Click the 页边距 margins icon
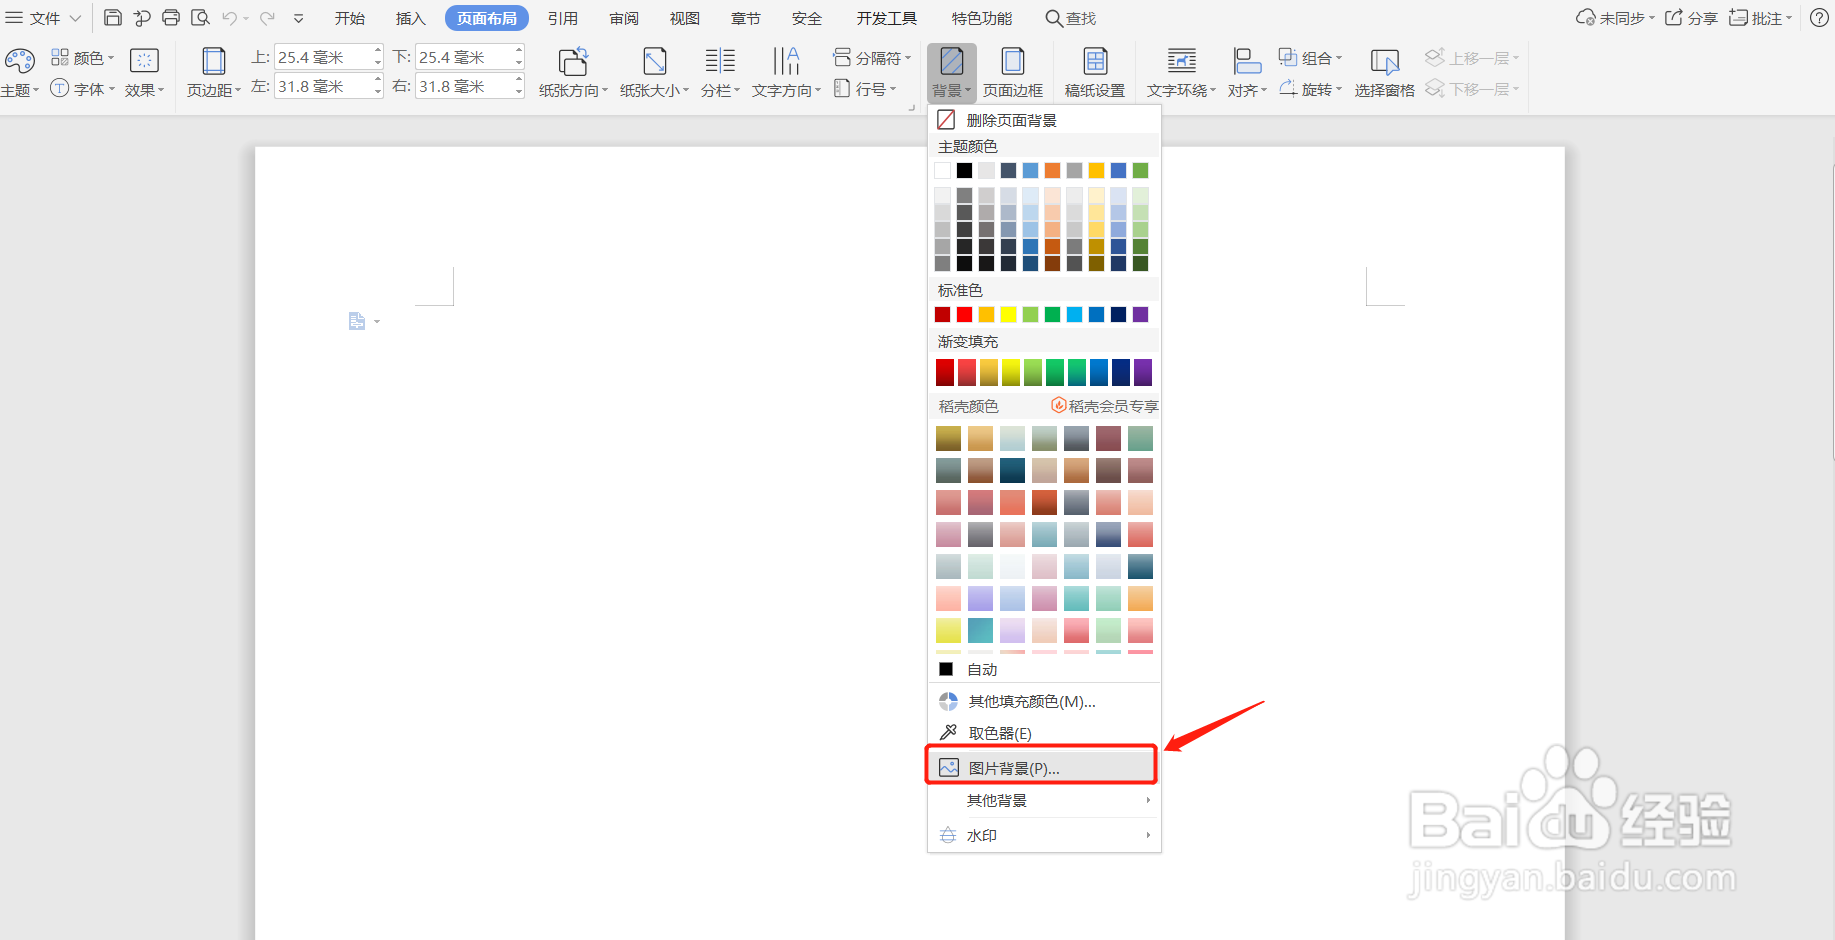Image resolution: width=1835 pixels, height=940 pixels. 214,61
